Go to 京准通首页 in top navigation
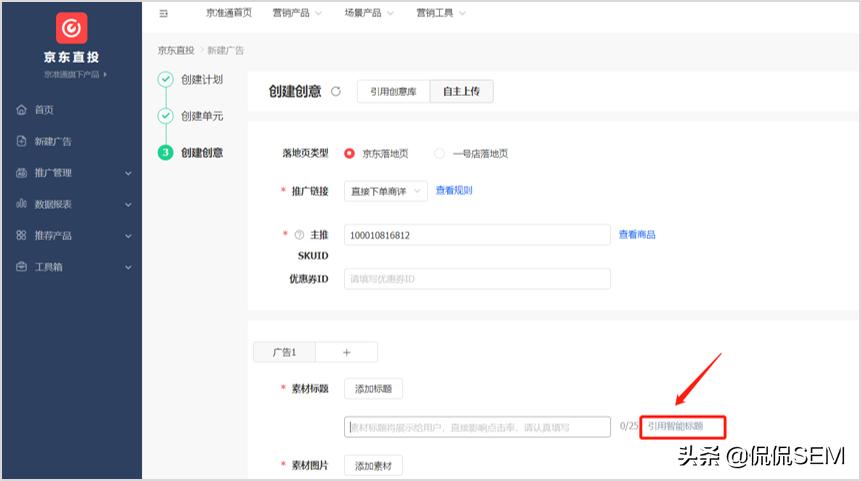The image size is (861, 481). pyautogui.click(x=228, y=13)
